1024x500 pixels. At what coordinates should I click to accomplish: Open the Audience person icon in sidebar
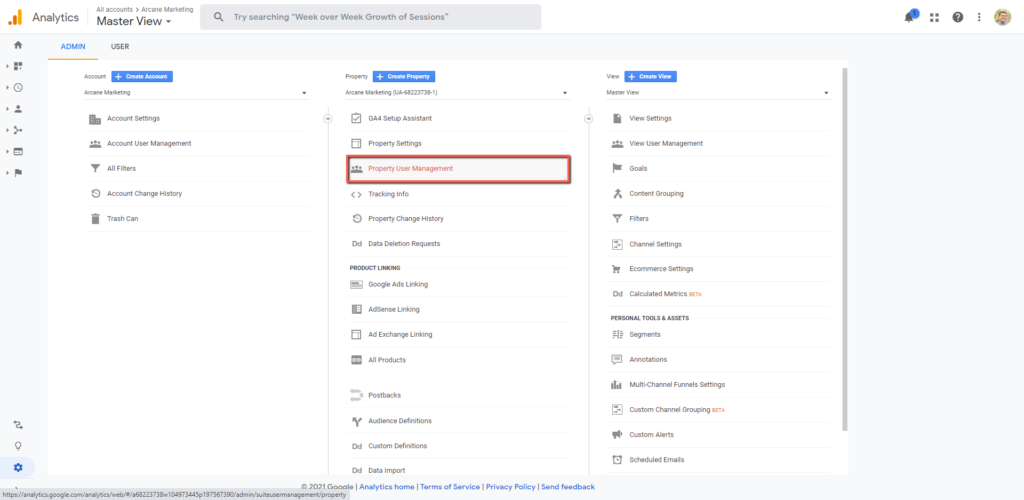pyautogui.click(x=18, y=109)
